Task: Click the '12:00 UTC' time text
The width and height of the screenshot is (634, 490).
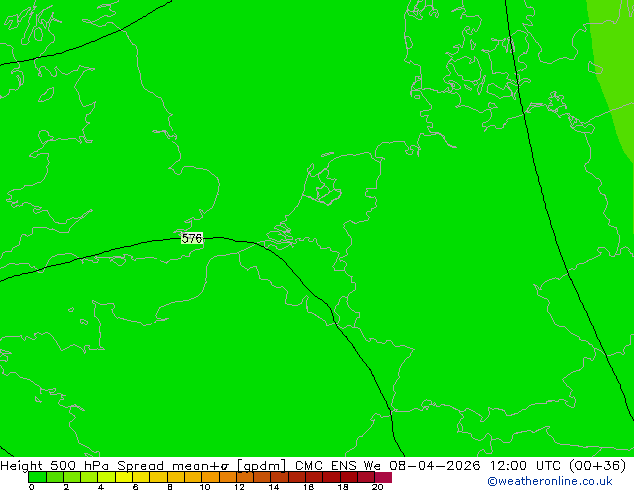Action: 525,466
